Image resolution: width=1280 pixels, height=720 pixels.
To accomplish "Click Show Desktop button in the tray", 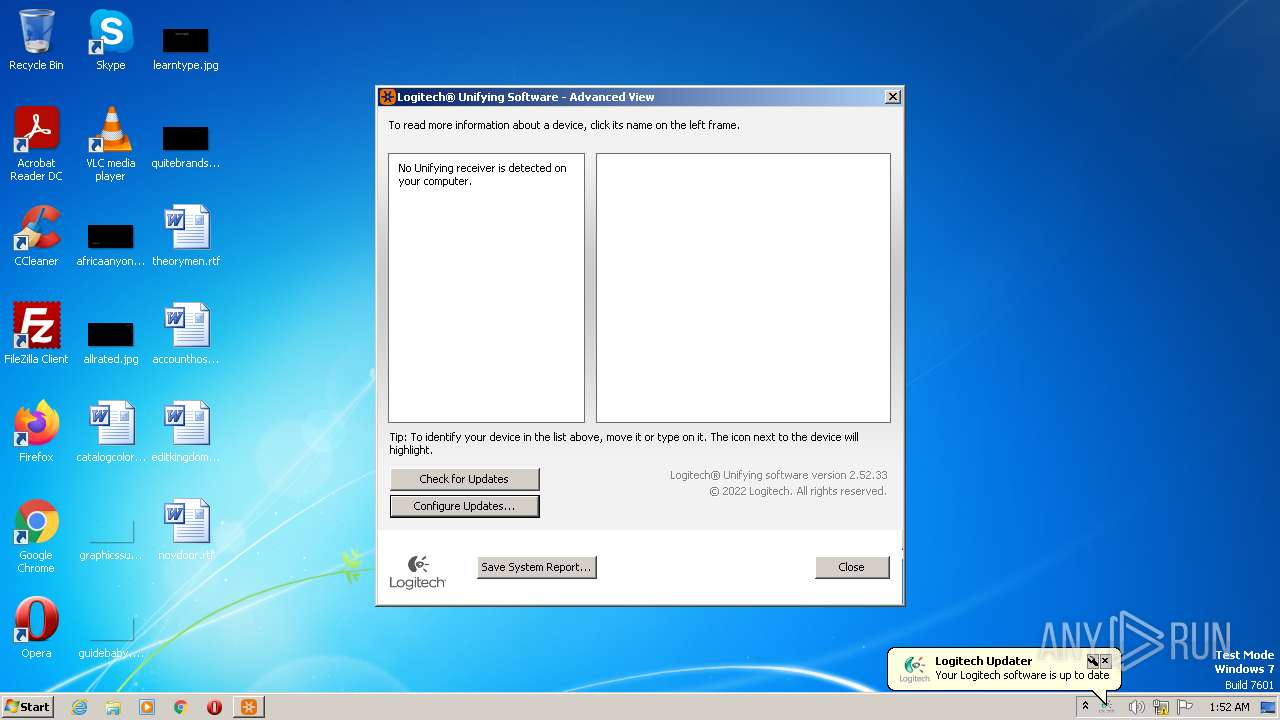I will click(1268, 707).
